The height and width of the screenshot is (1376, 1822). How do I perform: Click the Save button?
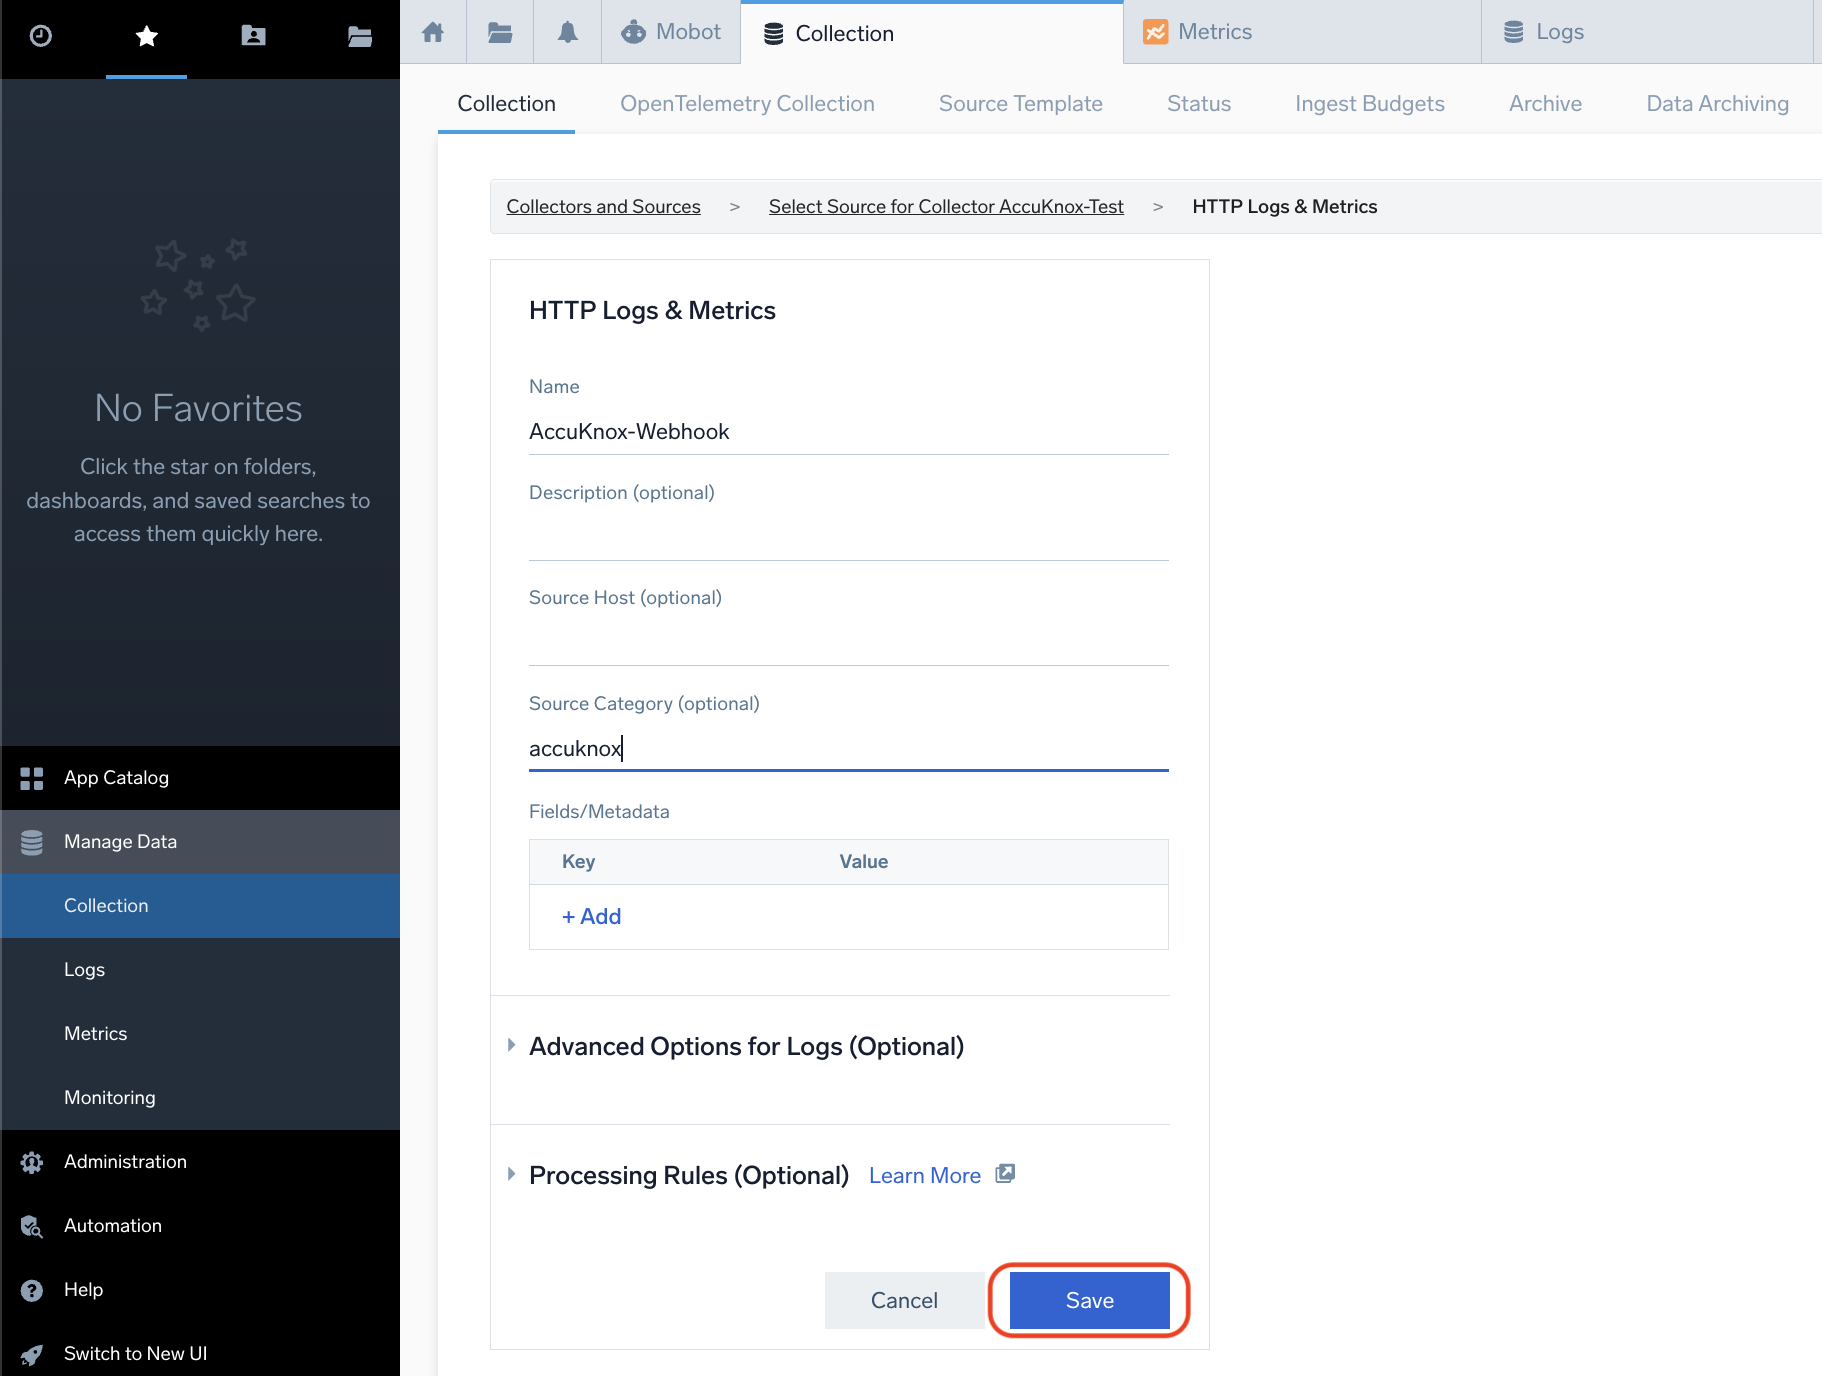[1089, 1300]
